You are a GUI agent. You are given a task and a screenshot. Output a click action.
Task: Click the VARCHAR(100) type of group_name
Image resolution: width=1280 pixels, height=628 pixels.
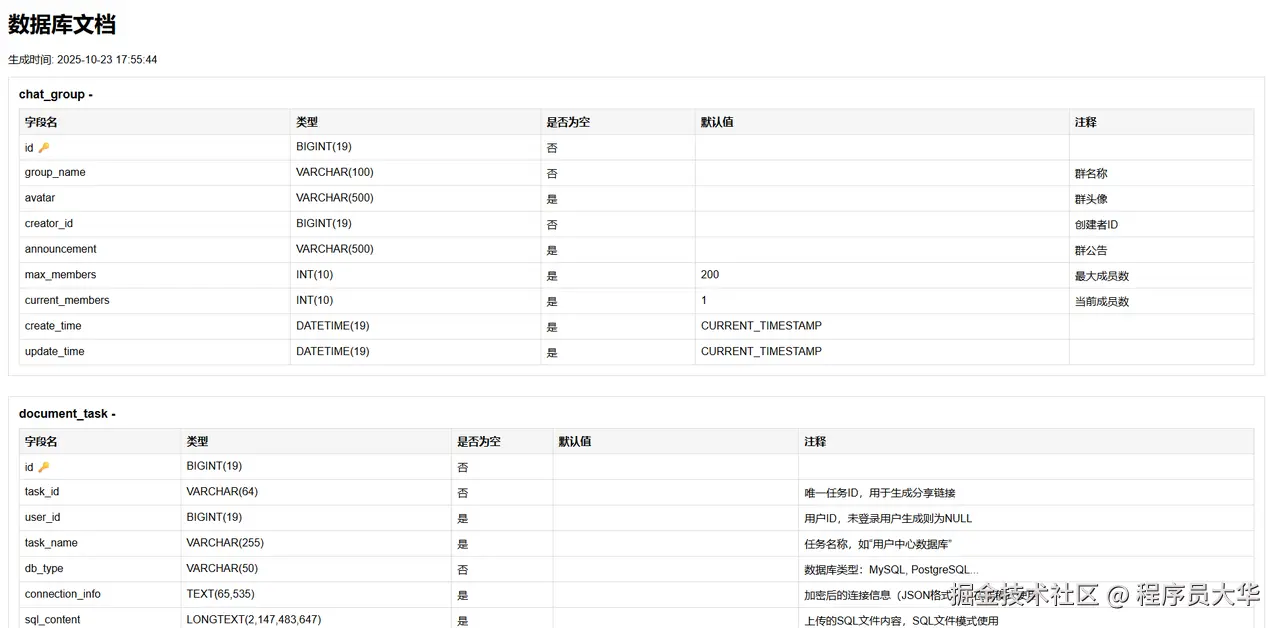(x=335, y=173)
